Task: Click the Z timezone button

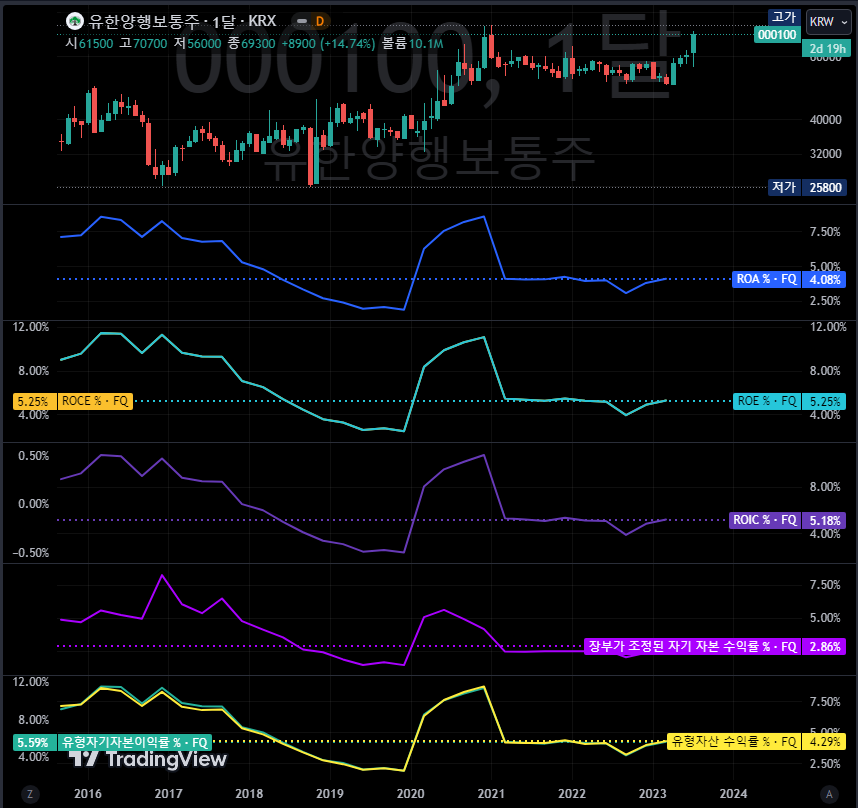Action: (30, 794)
